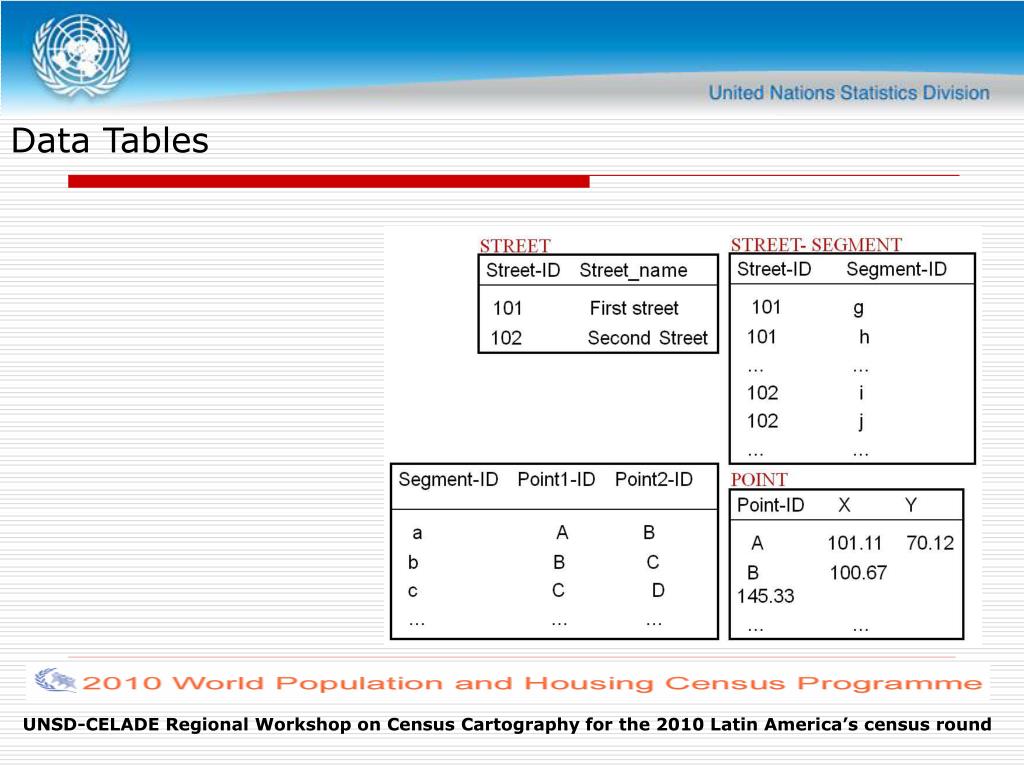Image resolution: width=1024 pixels, height=768 pixels.
Task: Click the value '70.12'
Action: click(930, 543)
